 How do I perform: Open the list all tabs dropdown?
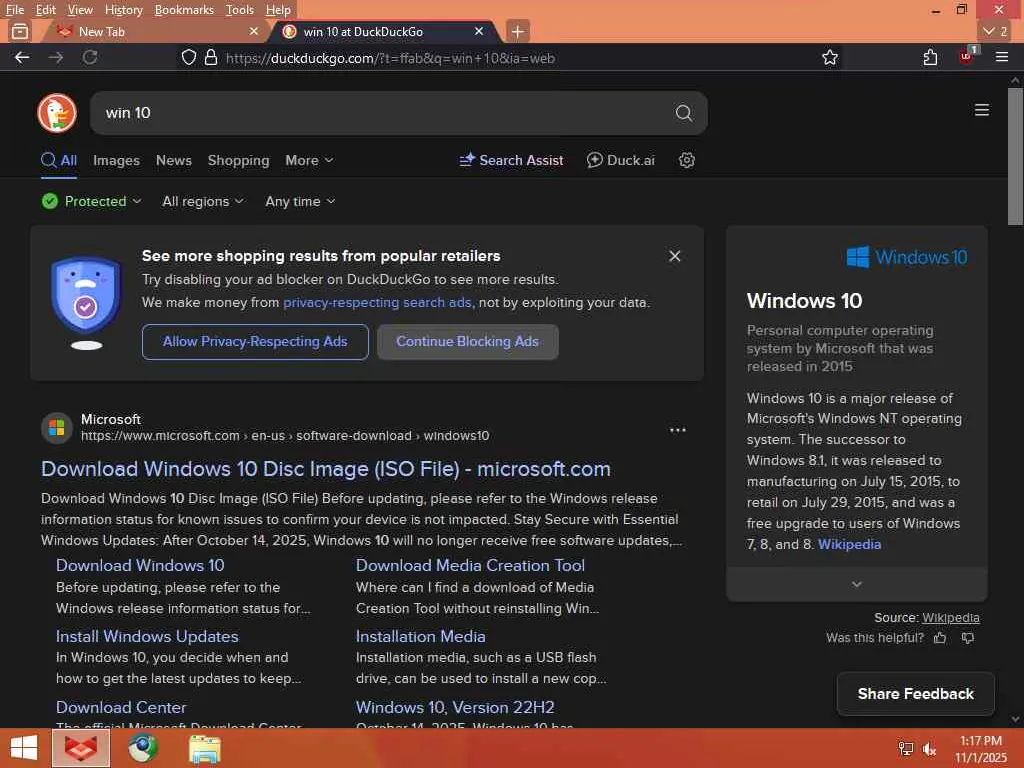[995, 31]
